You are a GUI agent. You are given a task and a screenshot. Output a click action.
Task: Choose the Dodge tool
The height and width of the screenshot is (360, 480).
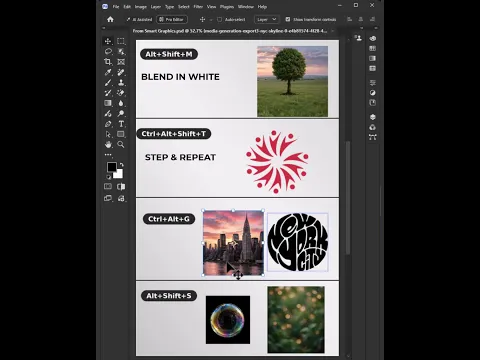click(121, 113)
